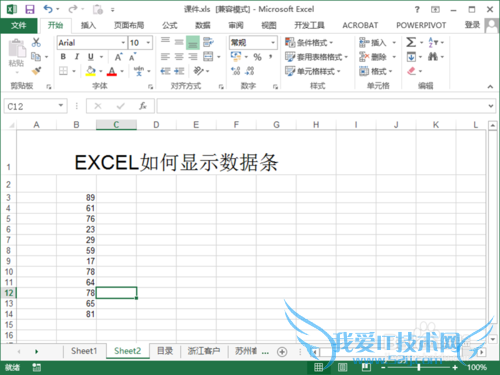Toggle bold formatting
Viewport: 500px width, 375px height.
[x=63, y=57]
